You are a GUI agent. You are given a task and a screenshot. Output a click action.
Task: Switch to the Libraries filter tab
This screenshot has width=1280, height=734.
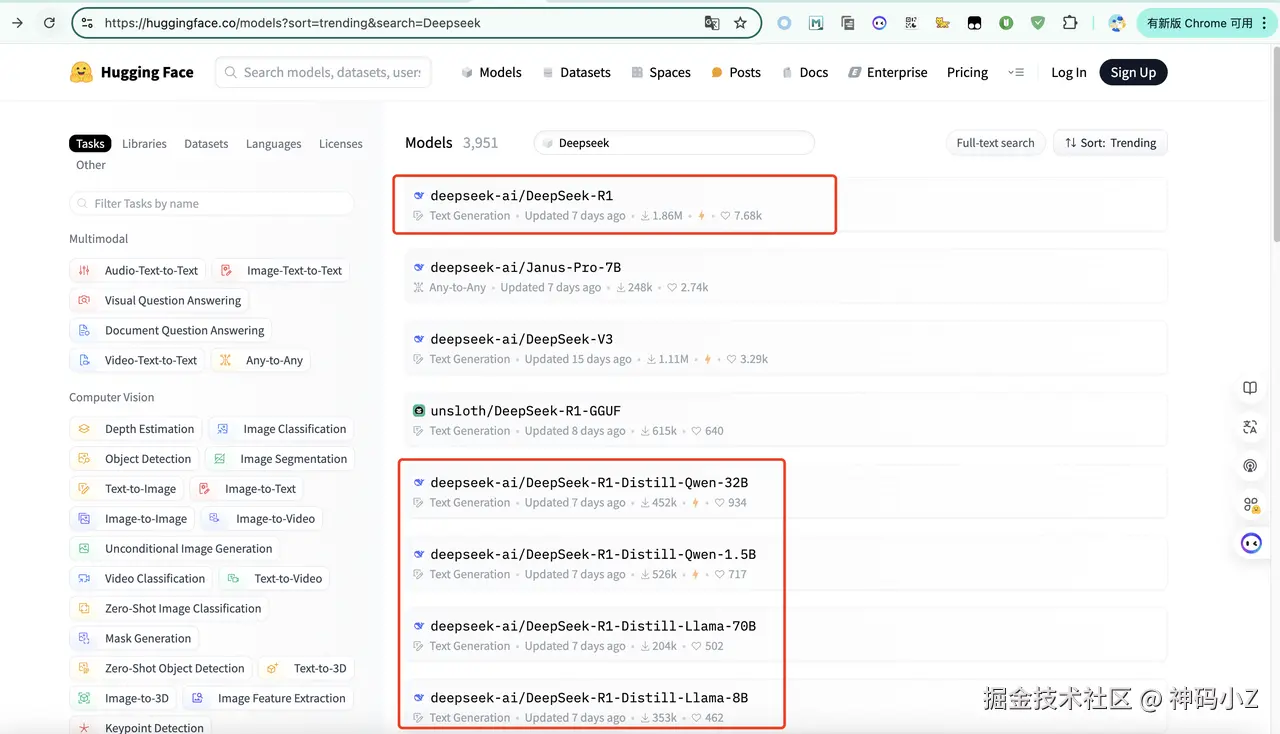pyautogui.click(x=144, y=144)
